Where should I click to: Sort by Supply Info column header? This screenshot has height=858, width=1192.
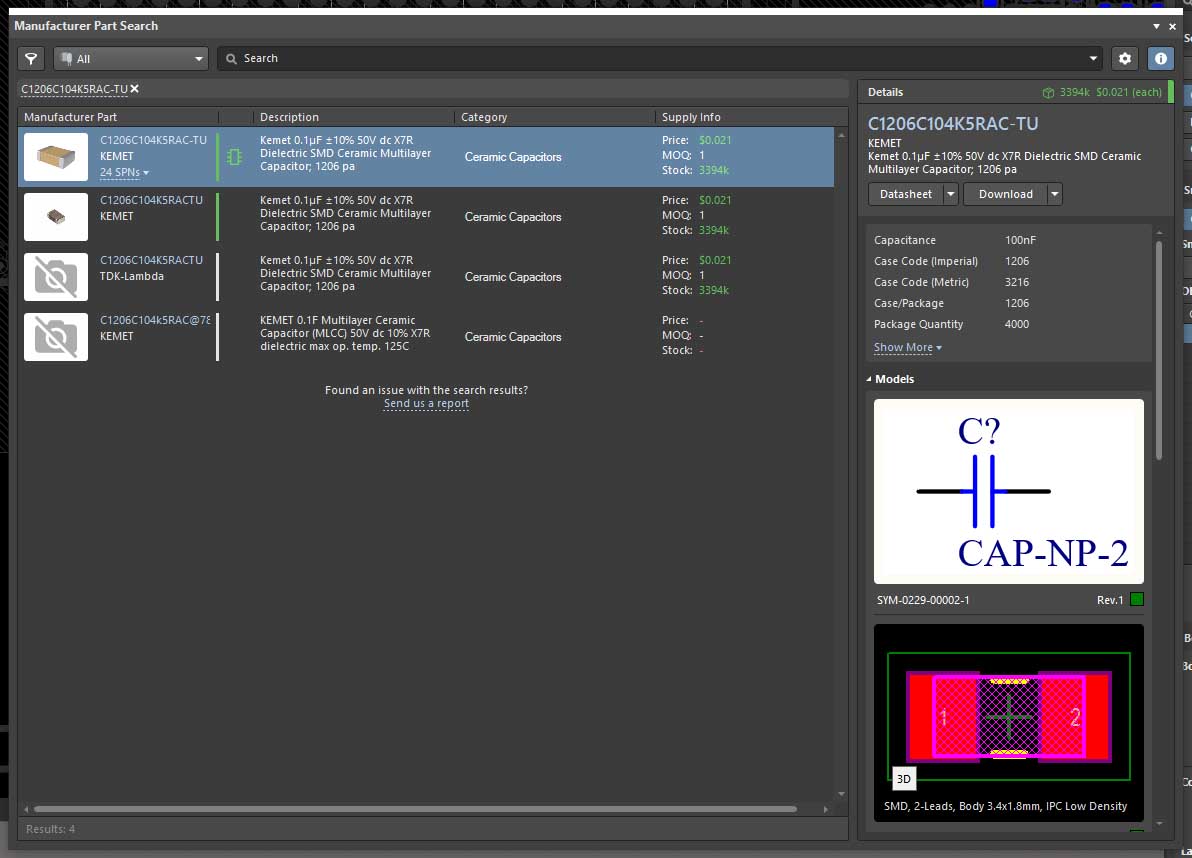691,117
